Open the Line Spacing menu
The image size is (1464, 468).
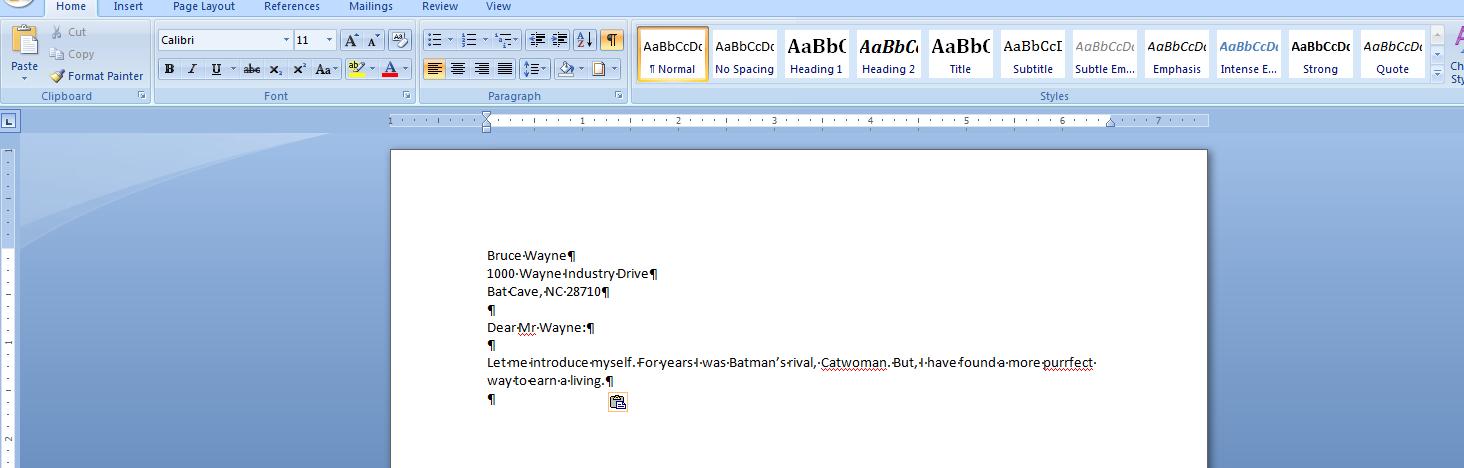pos(535,69)
